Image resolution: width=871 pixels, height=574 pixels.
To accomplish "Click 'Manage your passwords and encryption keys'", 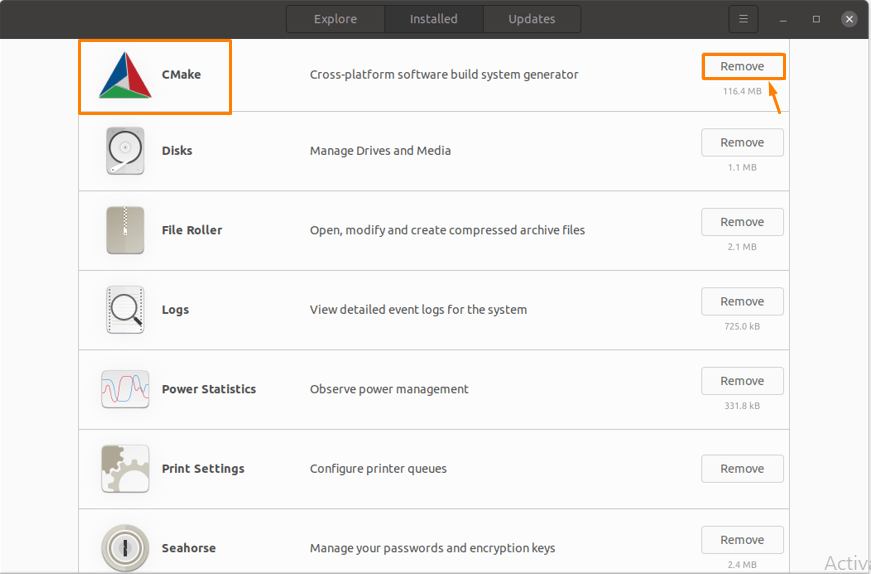I will (432, 548).
